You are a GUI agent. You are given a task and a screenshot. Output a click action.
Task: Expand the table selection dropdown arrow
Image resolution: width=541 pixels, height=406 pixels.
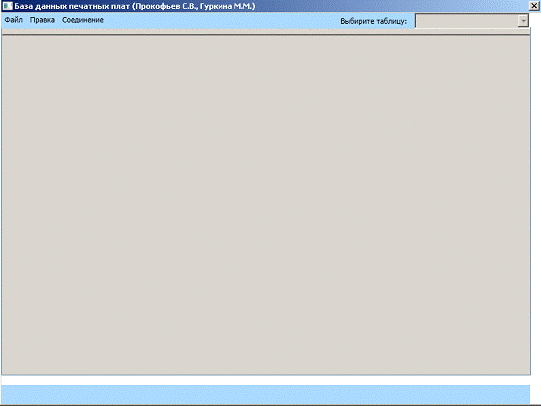click(523, 21)
